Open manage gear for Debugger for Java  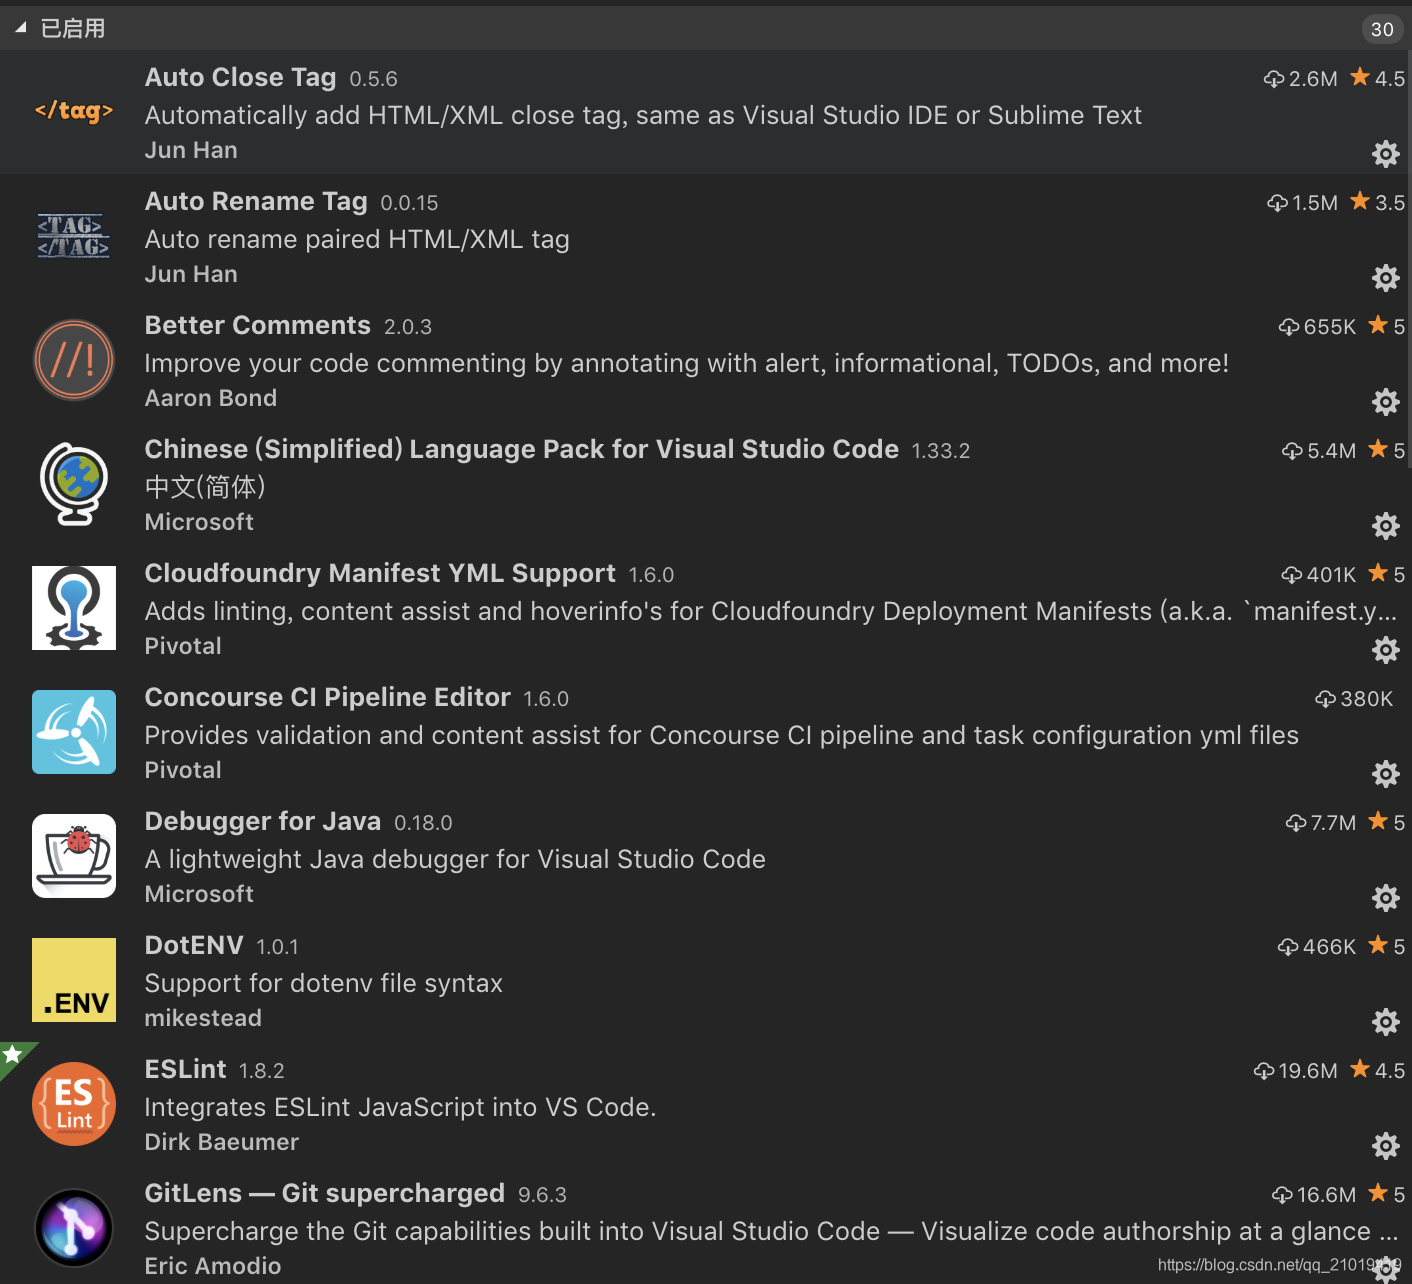(x=1385, y=897)
